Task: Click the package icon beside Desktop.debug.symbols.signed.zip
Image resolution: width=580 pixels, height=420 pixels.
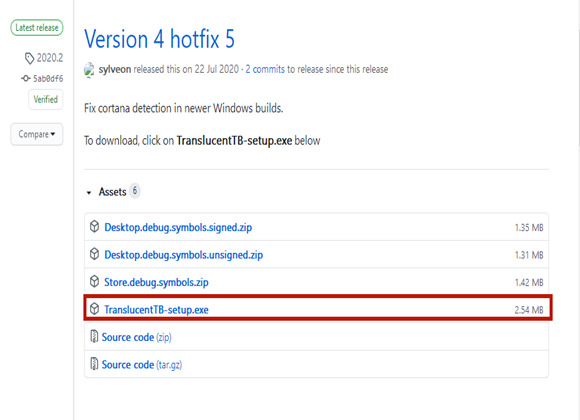Action: 94,226
